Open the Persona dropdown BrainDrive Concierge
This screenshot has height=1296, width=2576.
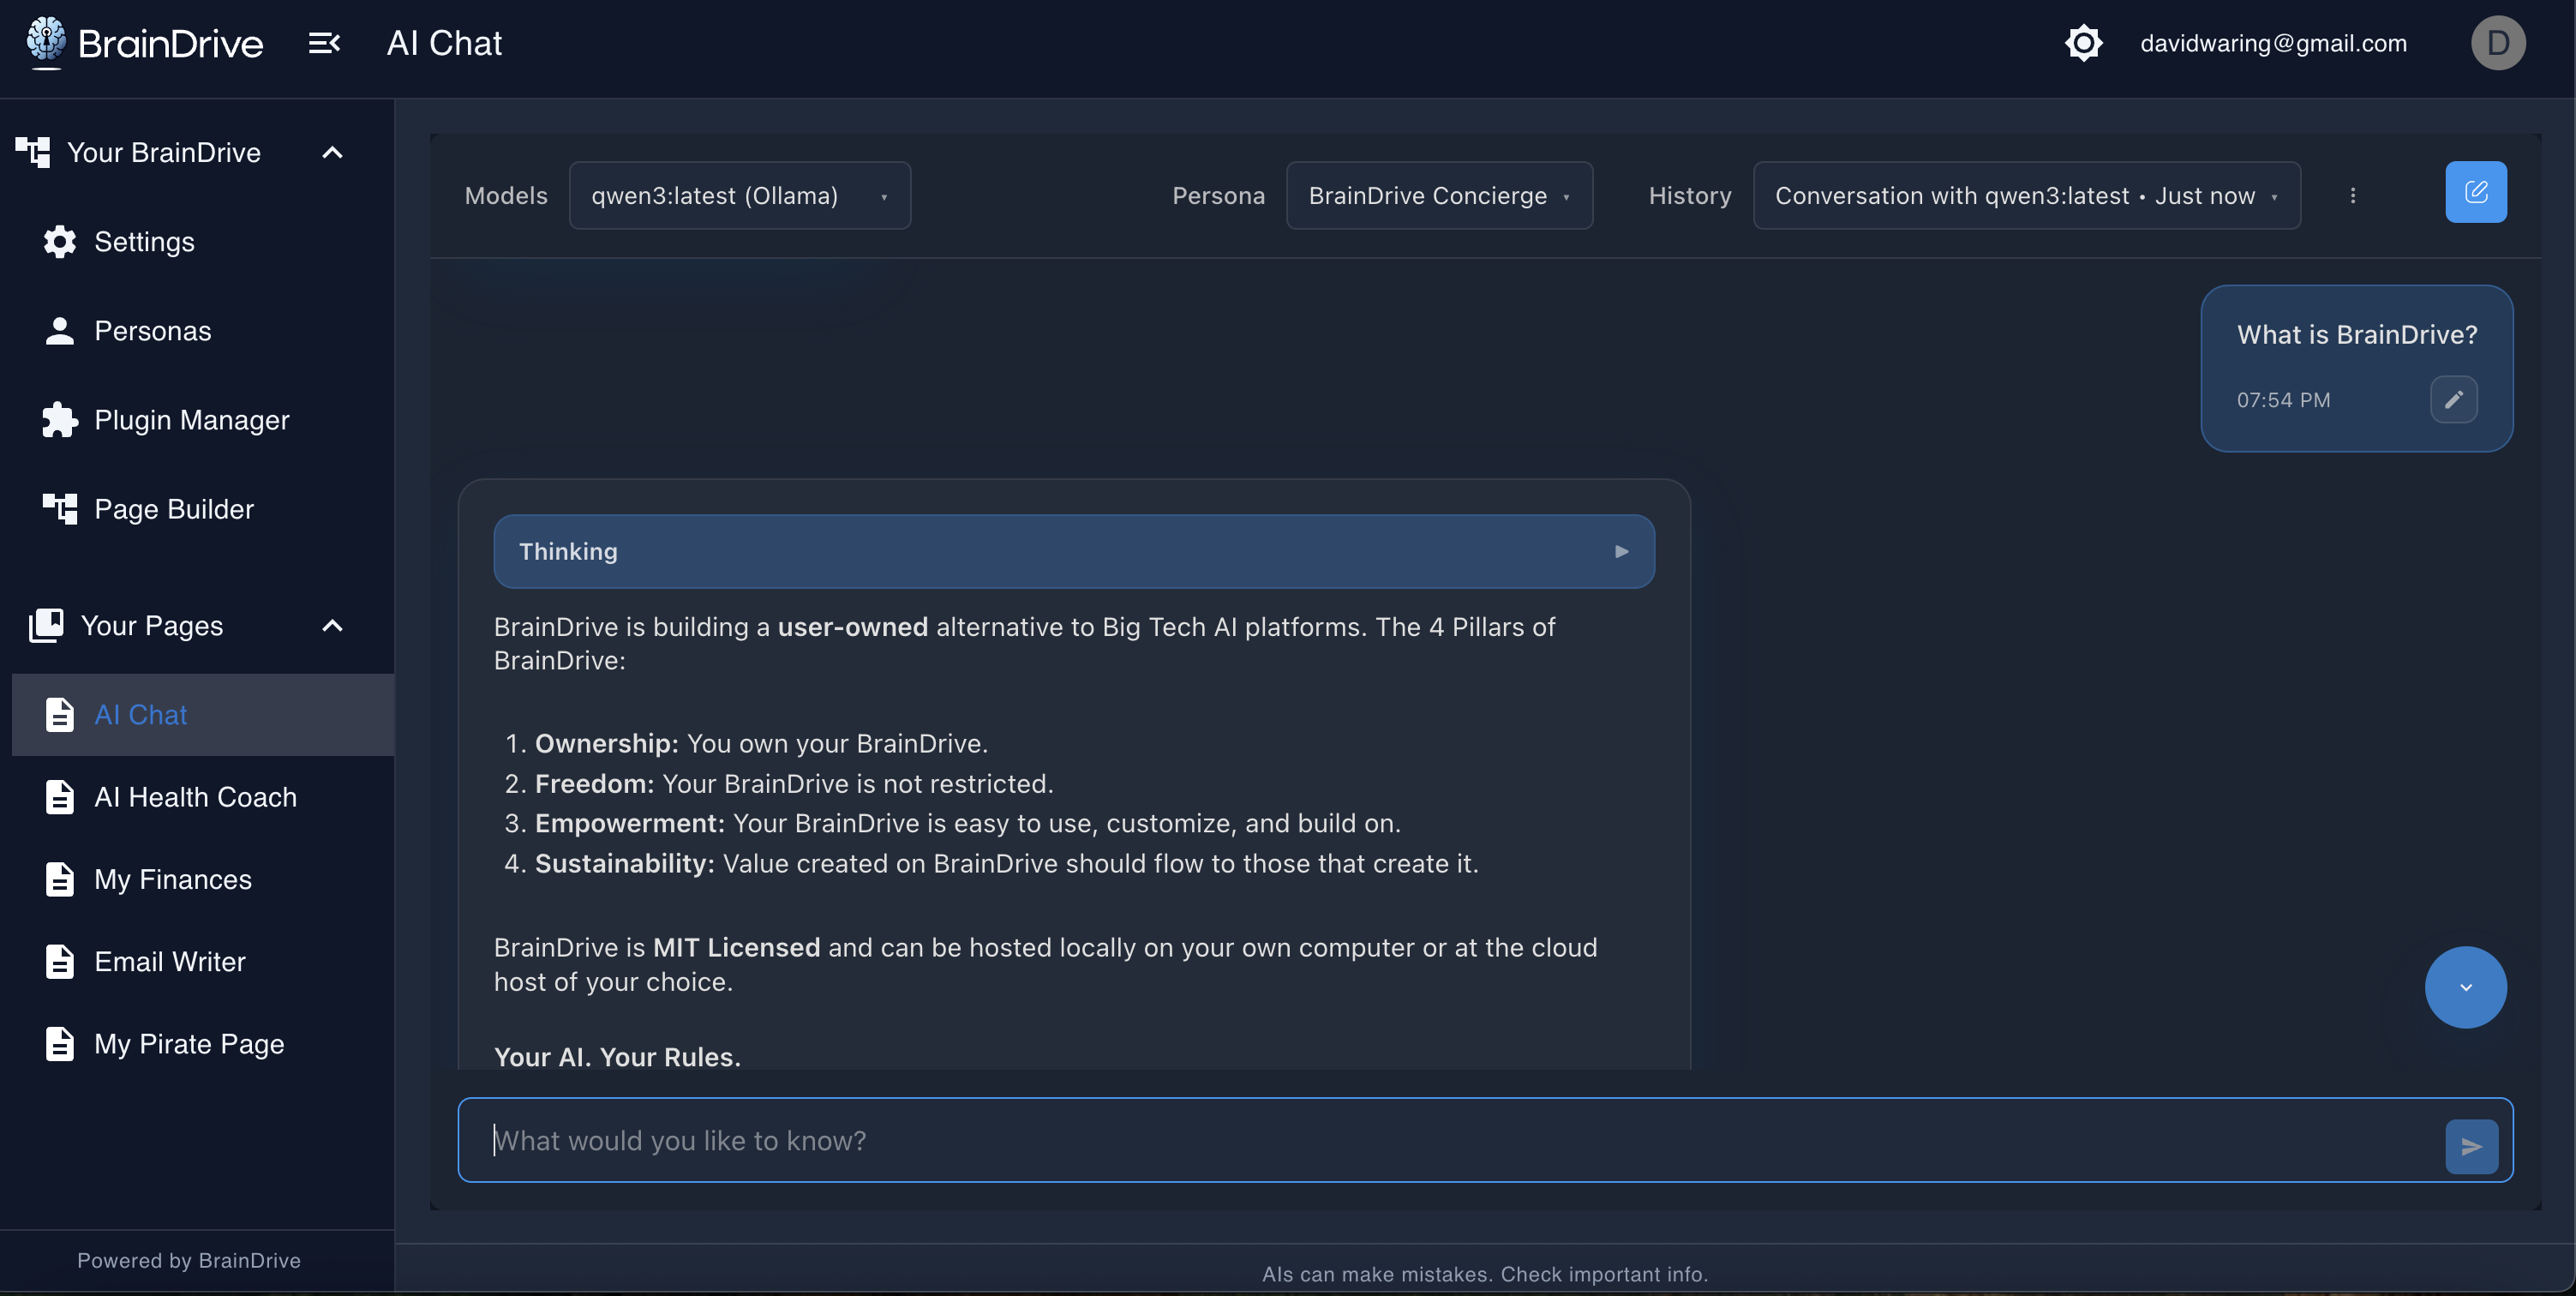(1438, 196)
